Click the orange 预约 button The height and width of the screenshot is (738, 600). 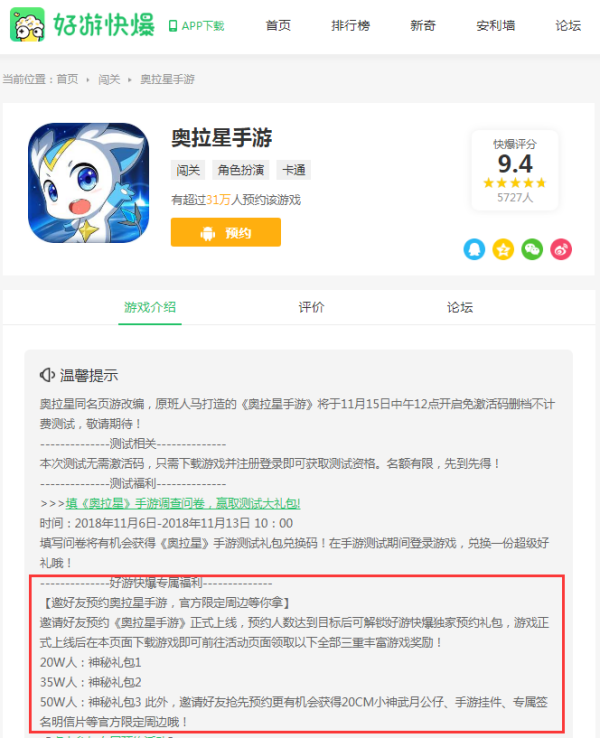(226, 232)
